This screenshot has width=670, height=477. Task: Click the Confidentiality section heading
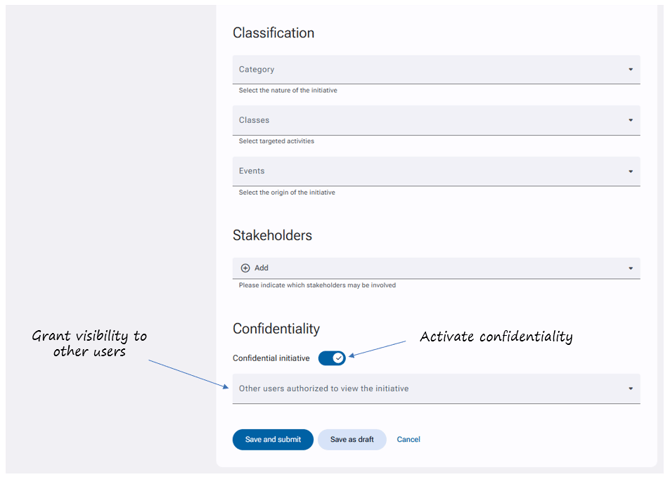[x=276, y=329]
